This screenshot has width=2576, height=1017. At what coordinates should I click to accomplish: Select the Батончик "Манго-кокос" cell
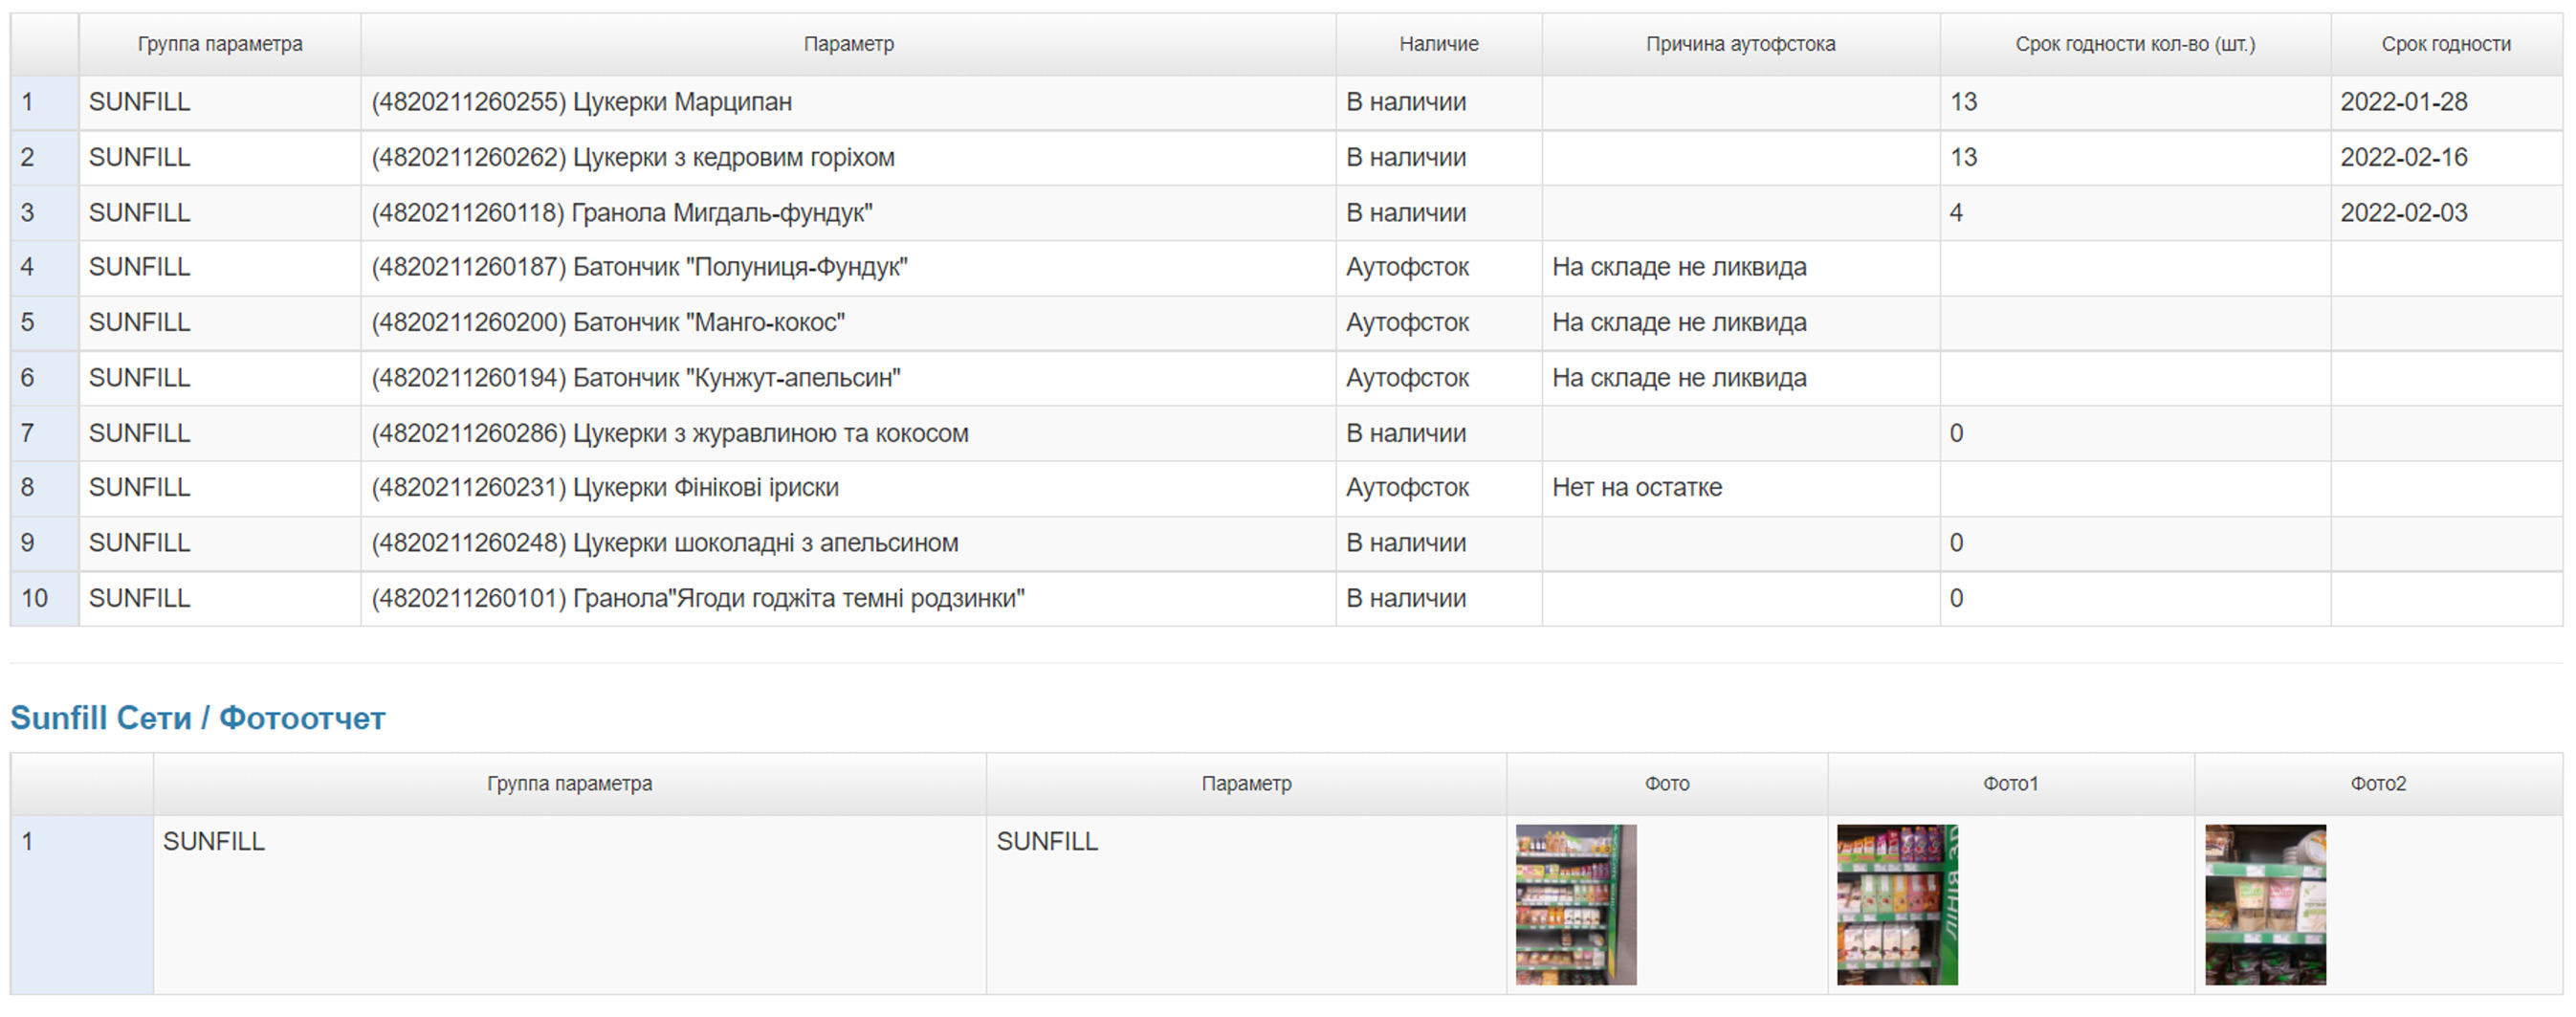coord(848,322)
